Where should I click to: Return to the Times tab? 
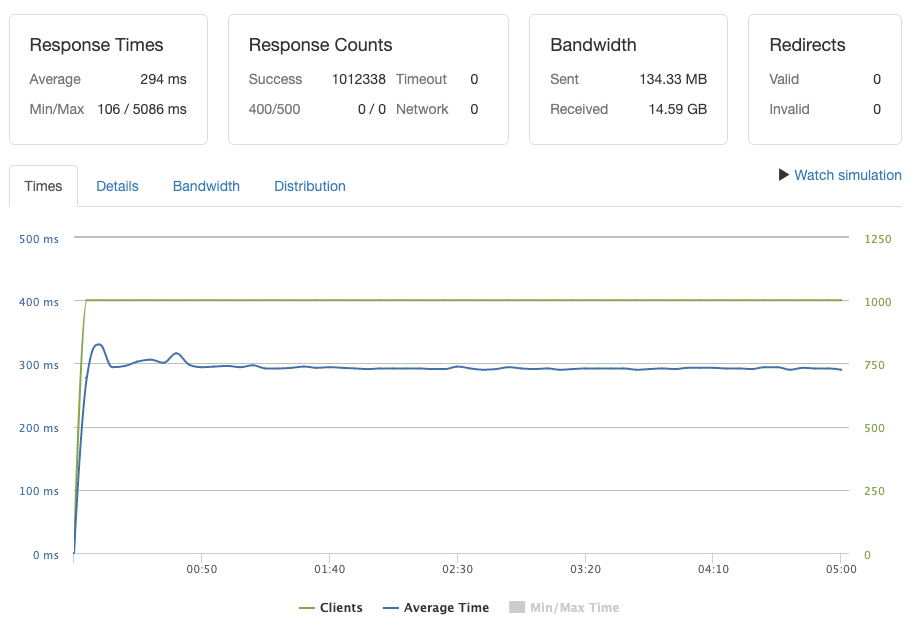(x=43, y=186)
